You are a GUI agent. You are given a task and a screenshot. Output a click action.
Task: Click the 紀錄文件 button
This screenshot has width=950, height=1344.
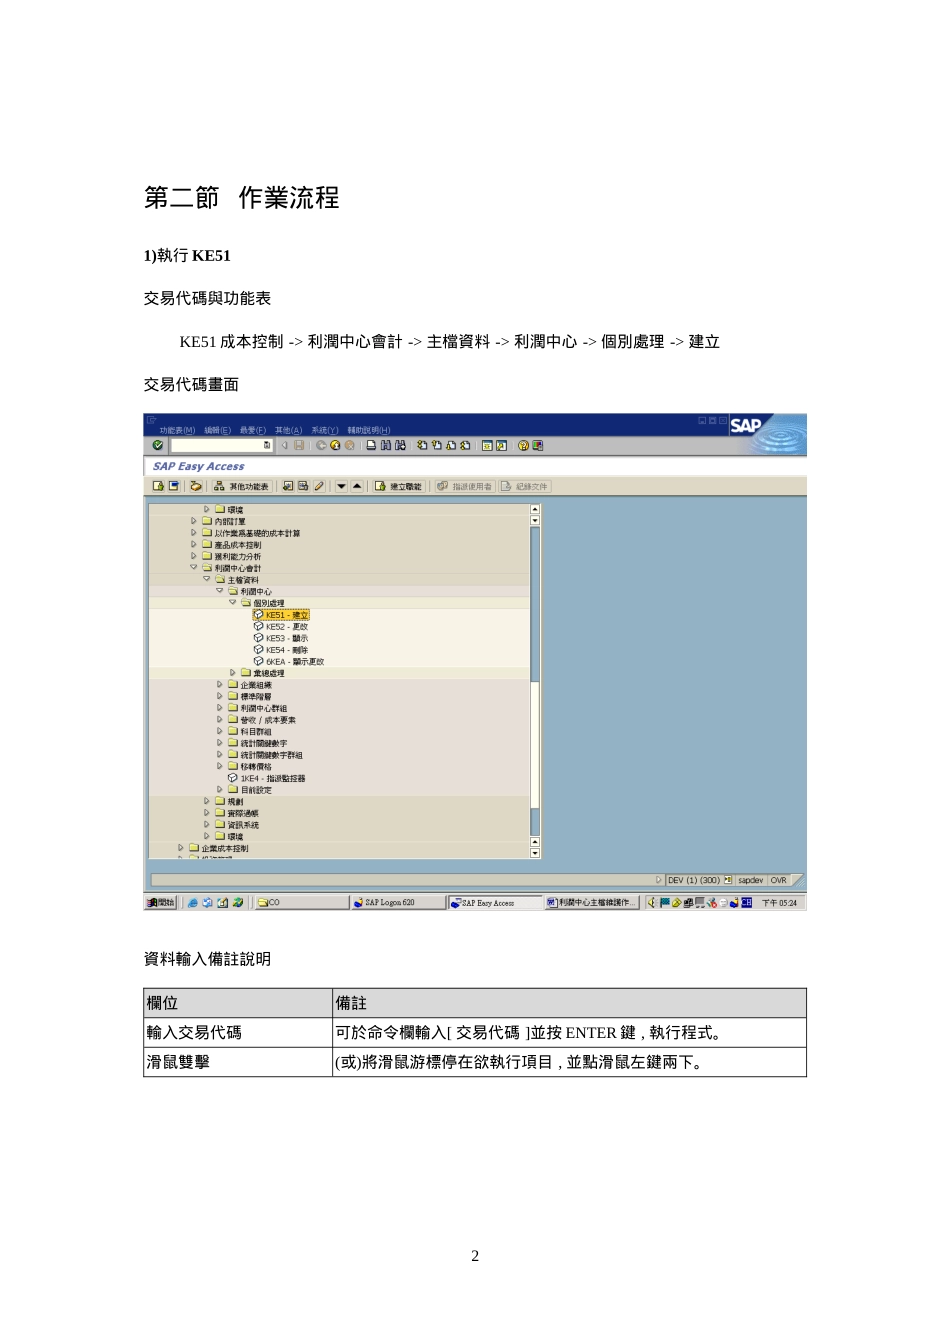(525, 486)
